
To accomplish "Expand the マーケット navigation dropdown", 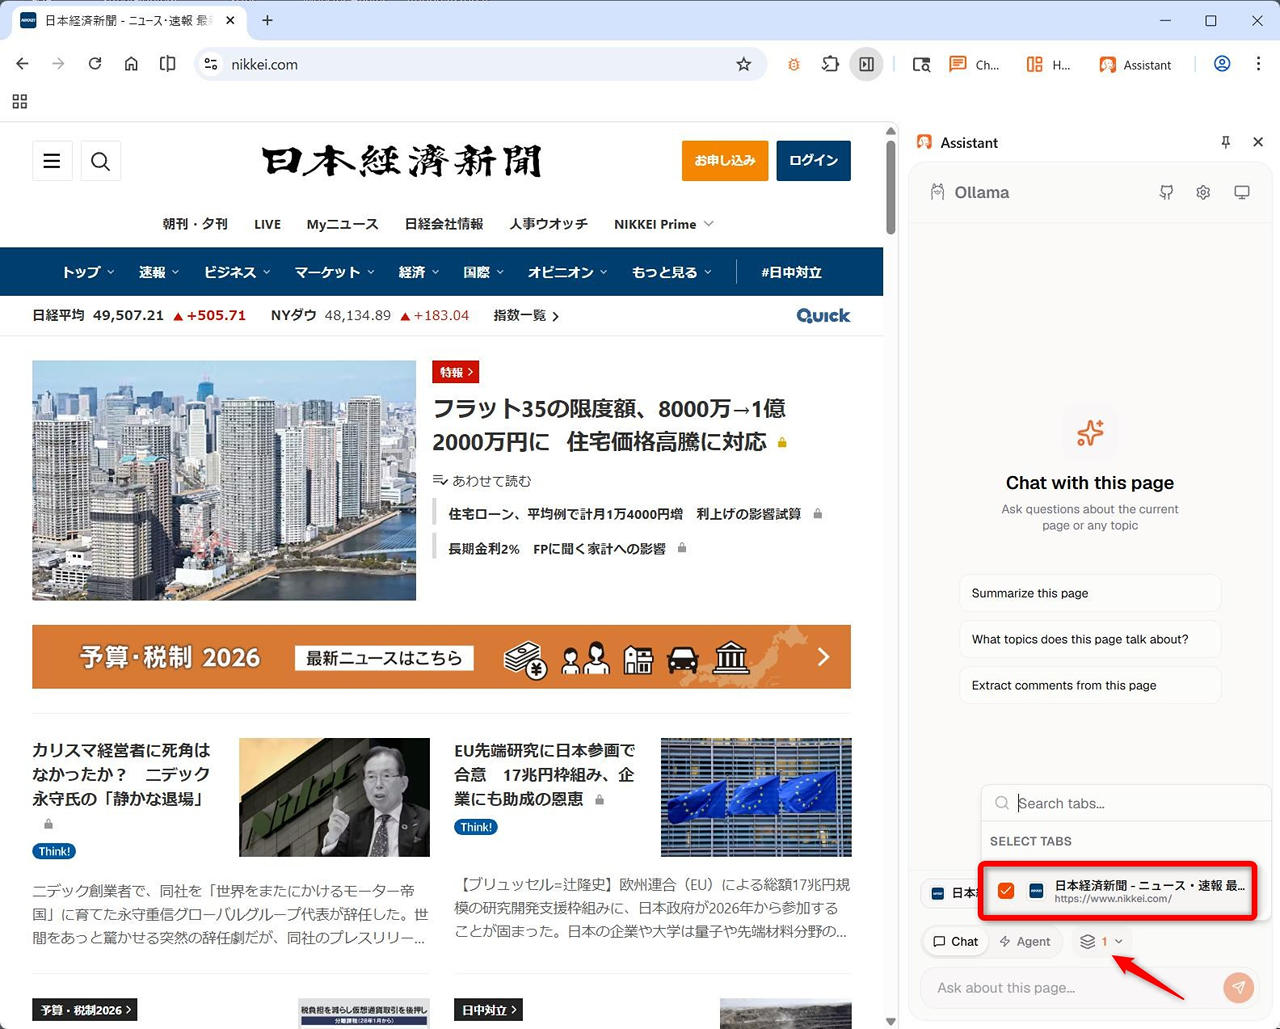I will 334,272.
